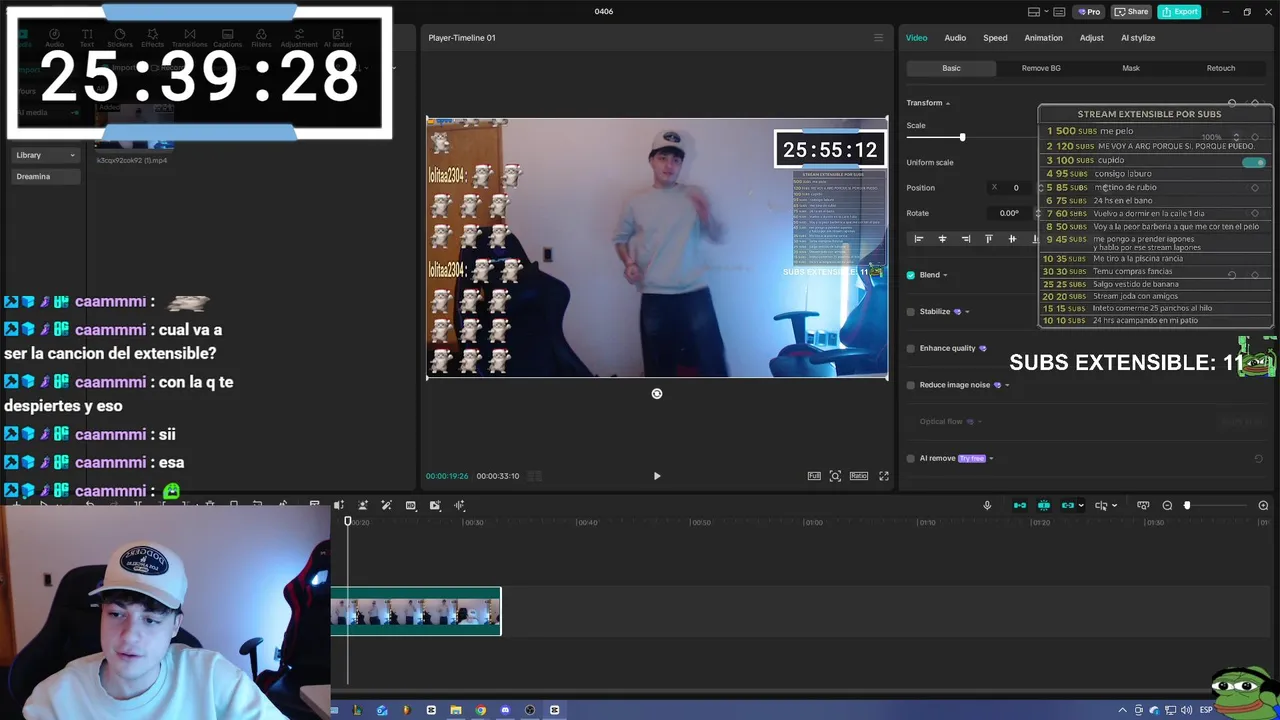
Task: Adjust the timeline zoom slider
Action: click(1187, 505)
